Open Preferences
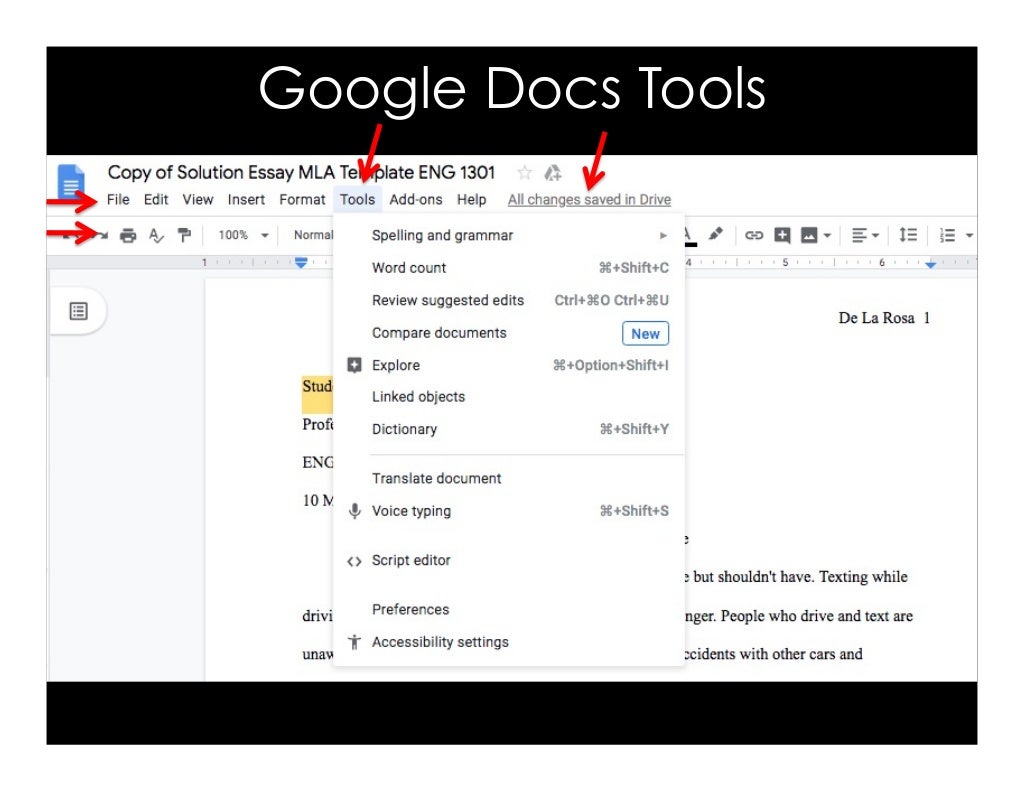The height and width of the screenshot is (792, 1024). [509, 609]
